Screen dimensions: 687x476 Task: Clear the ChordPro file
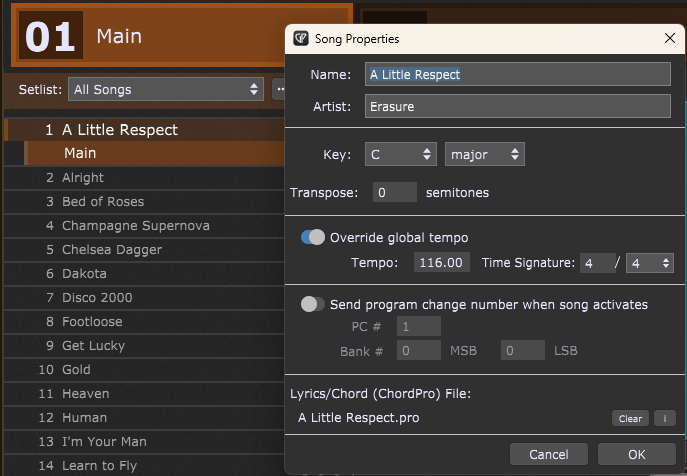tap(630, 418)
